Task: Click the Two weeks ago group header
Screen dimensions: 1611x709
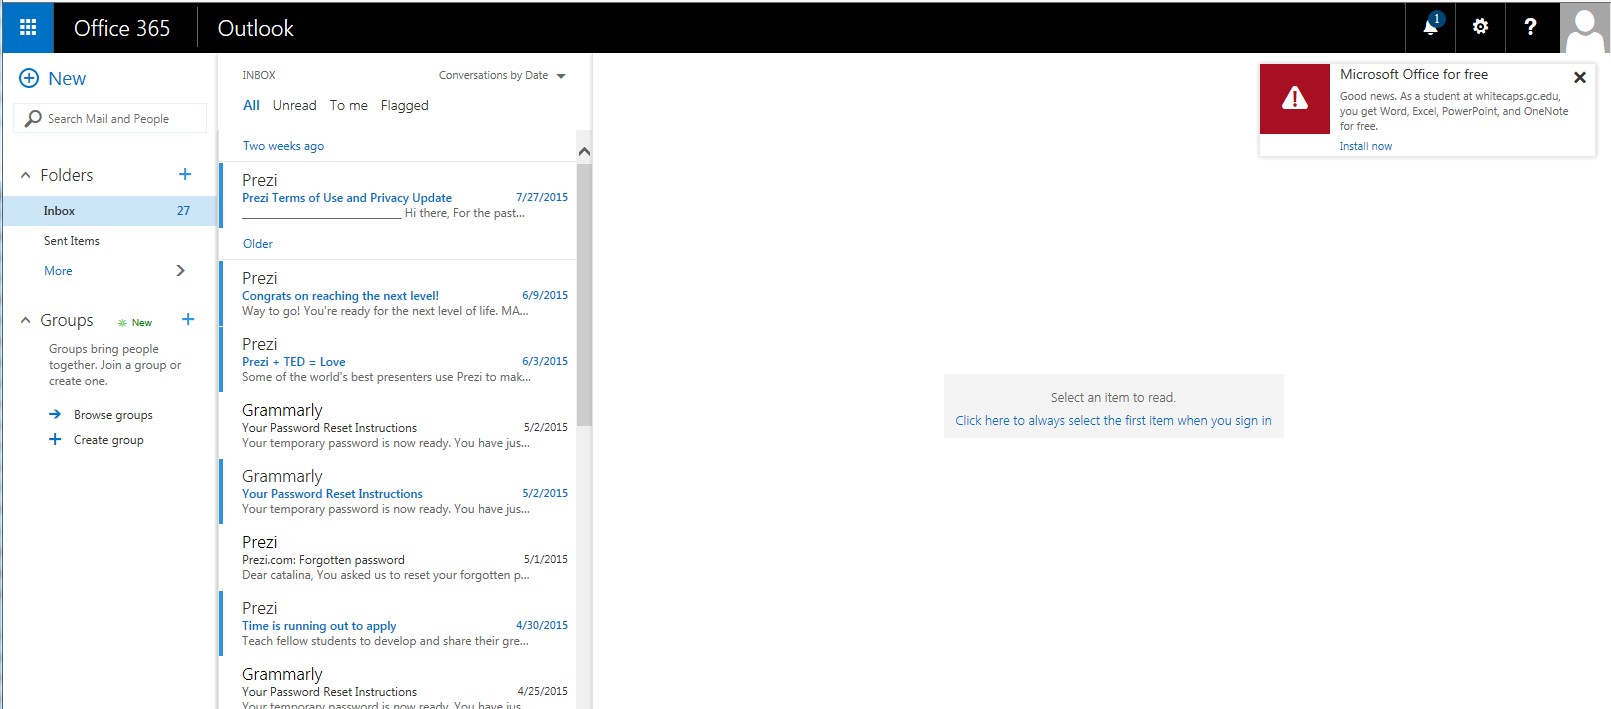Action: 283,146
